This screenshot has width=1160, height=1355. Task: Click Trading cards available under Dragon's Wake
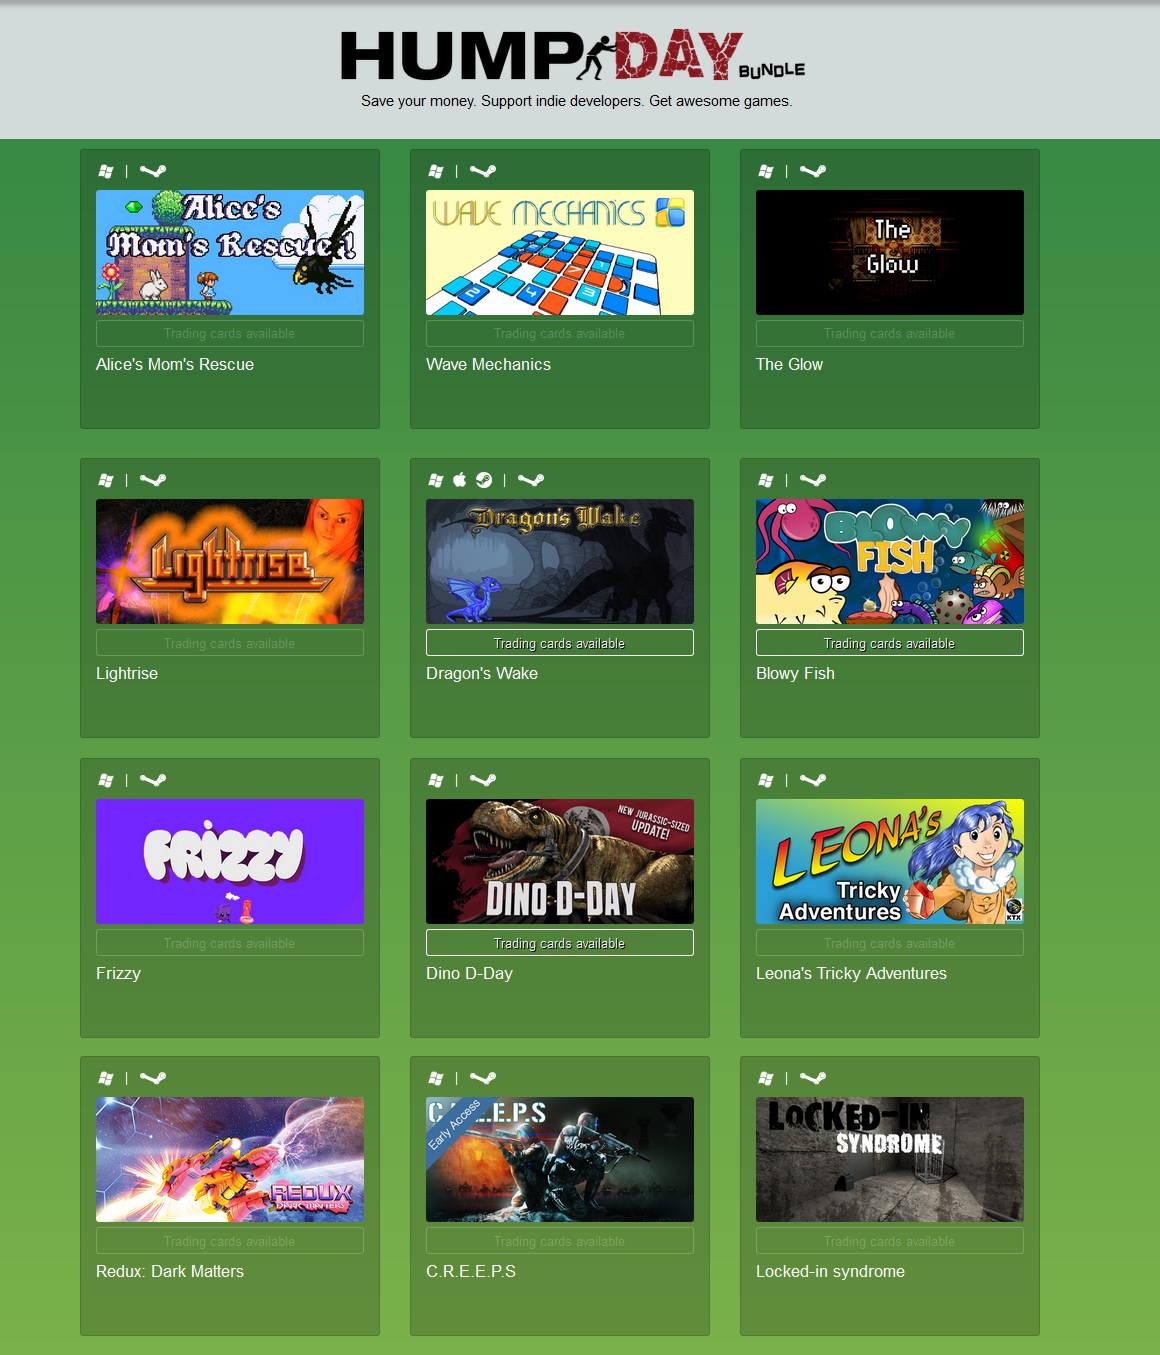(x=560, y=643)
